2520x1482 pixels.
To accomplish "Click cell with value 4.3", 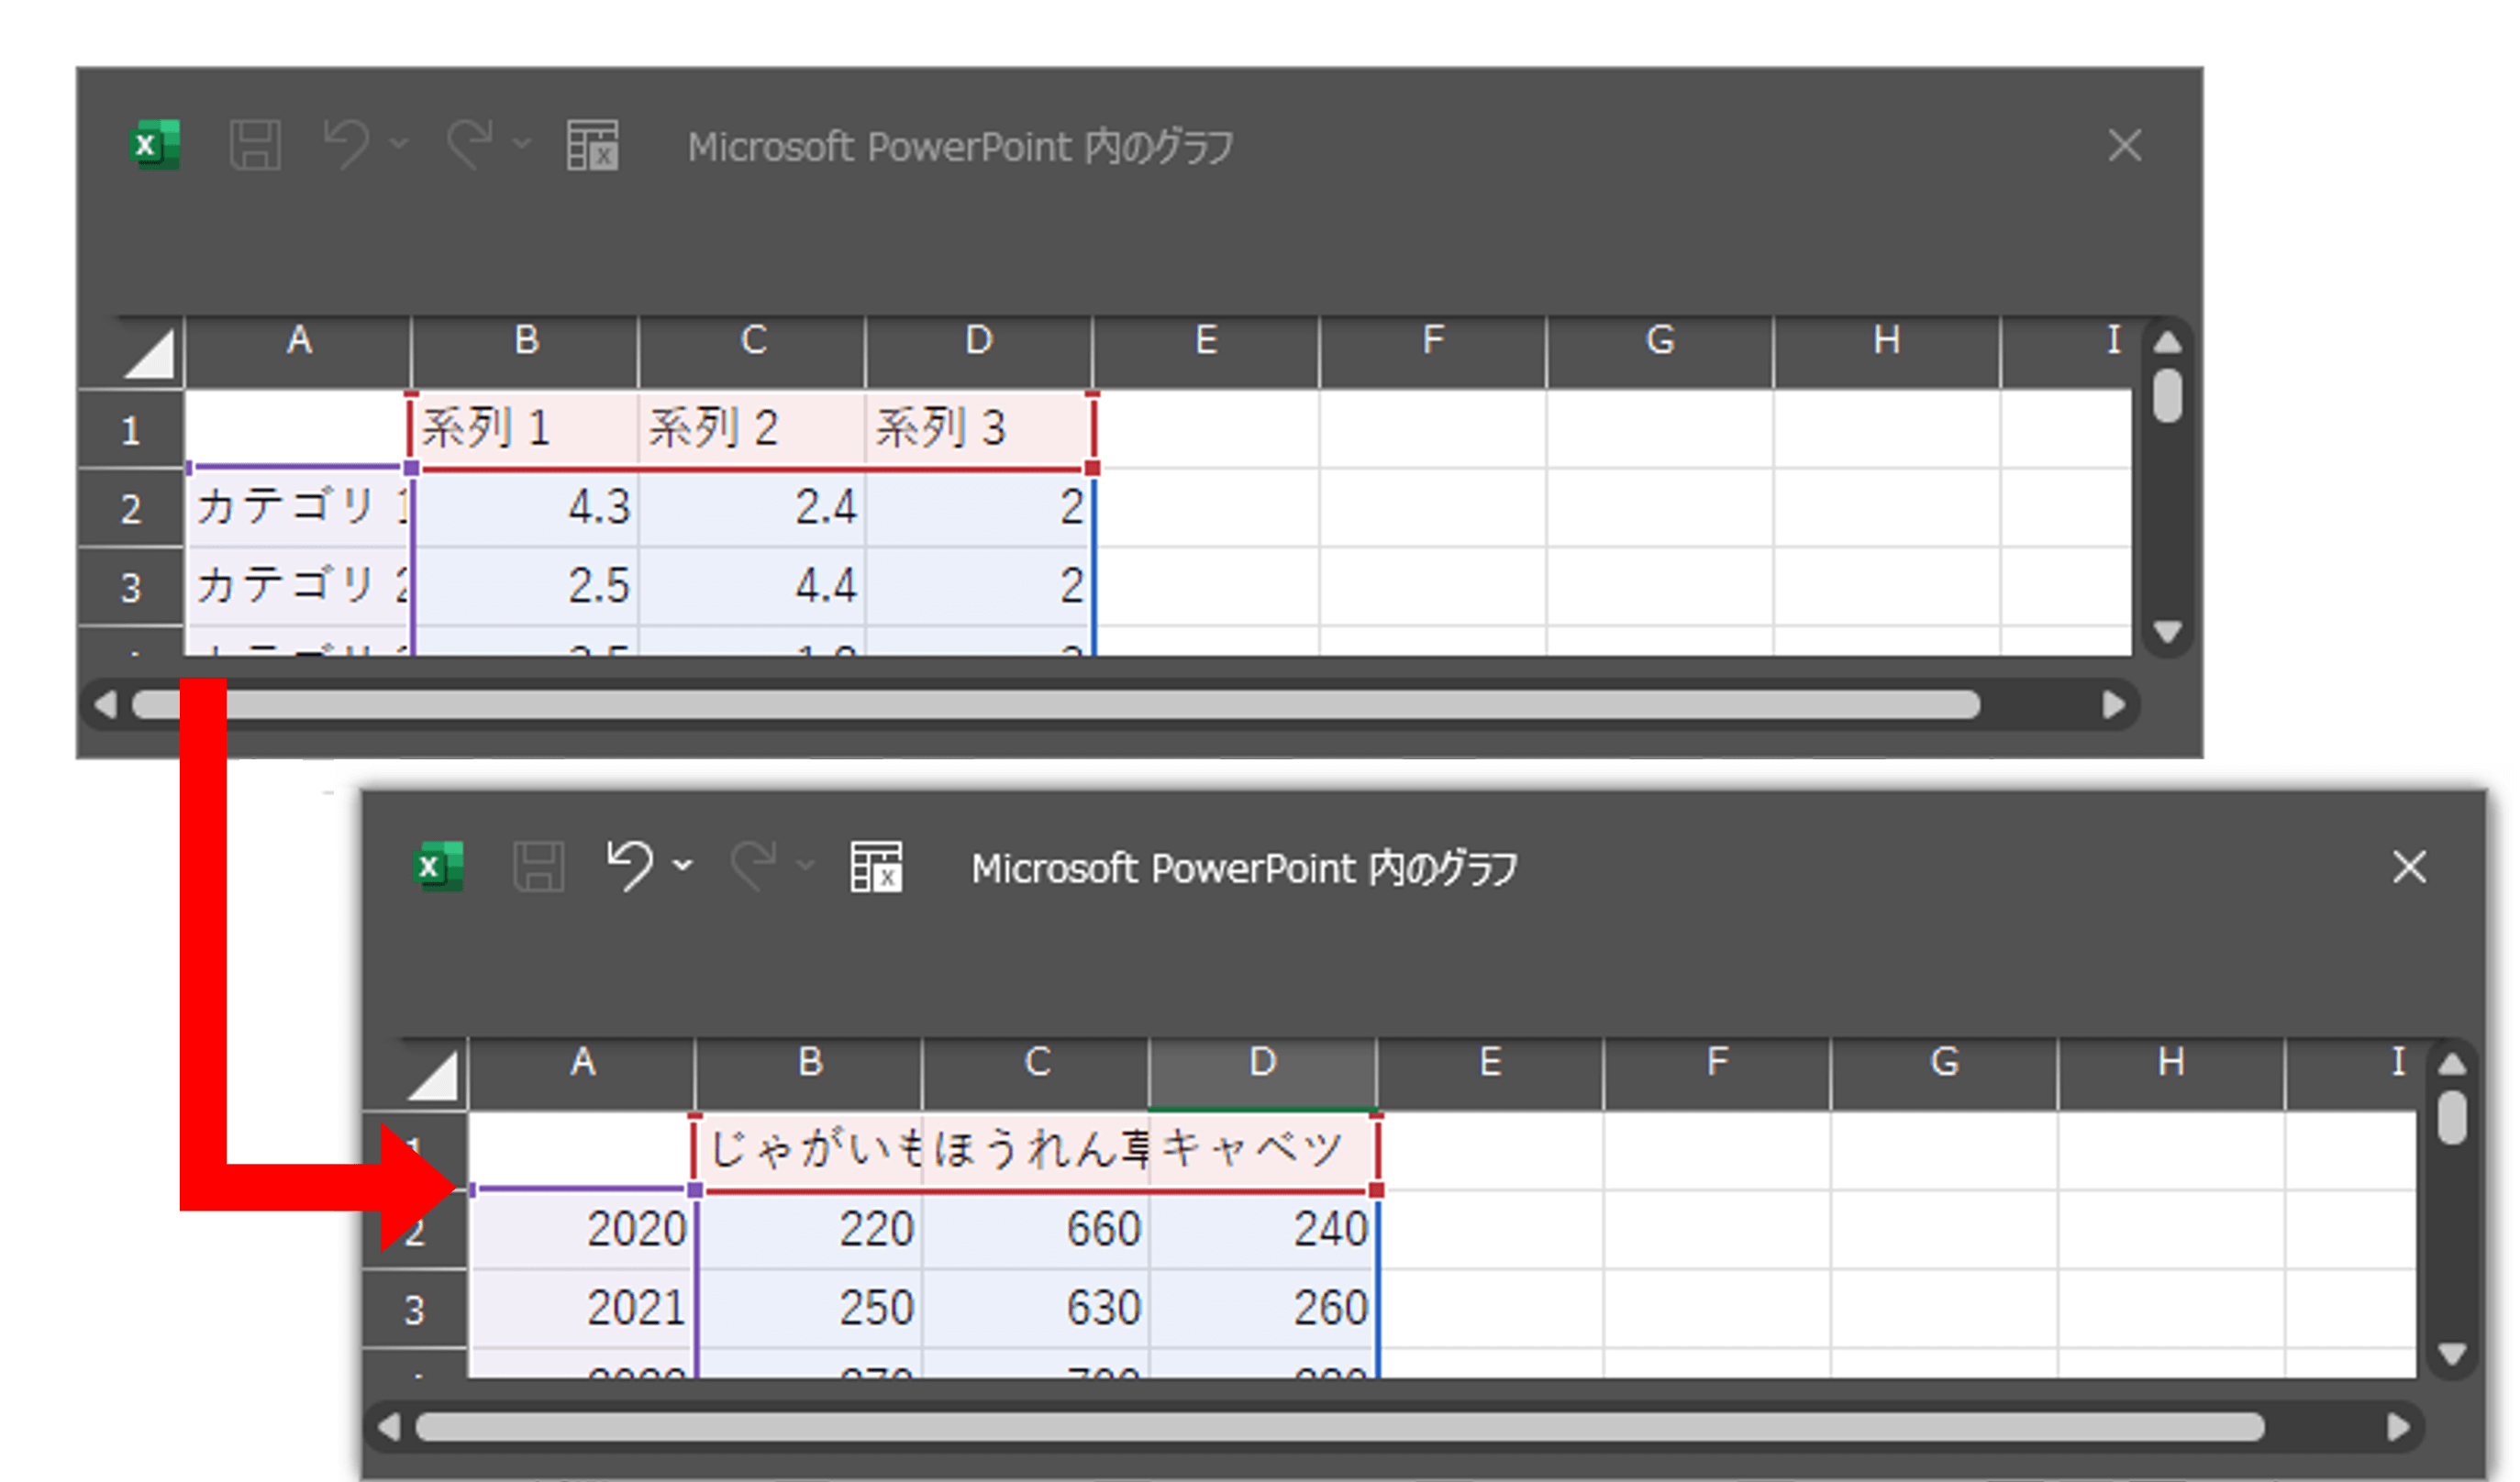I will (525, 508).
